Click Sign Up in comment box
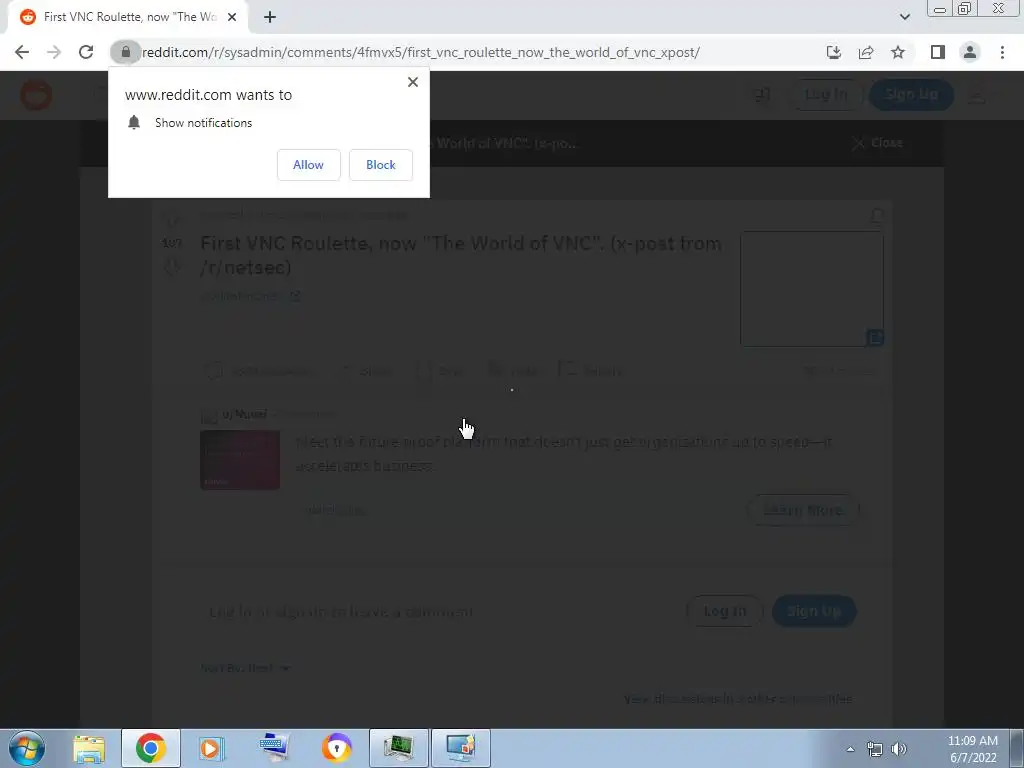The width and height of the screenshot is (1024, 768). (814, 611)
